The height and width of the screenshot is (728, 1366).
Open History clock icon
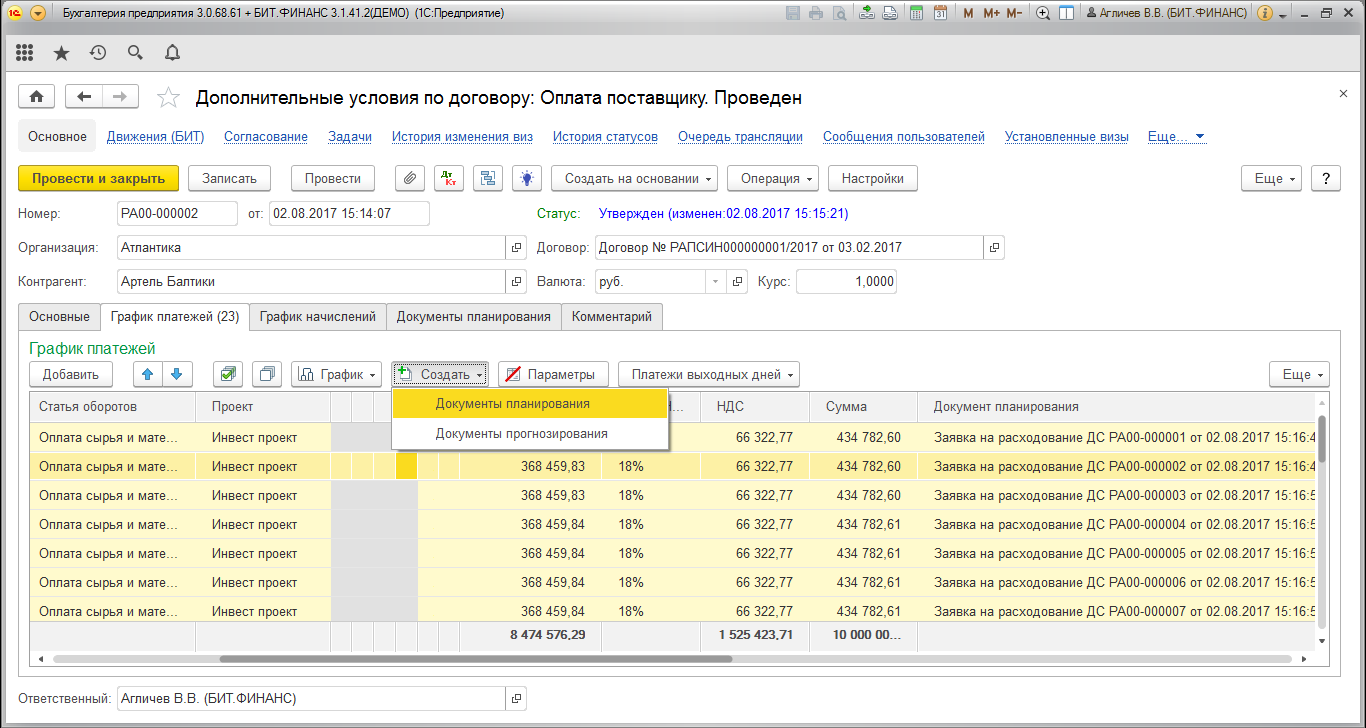pos(98,52)
